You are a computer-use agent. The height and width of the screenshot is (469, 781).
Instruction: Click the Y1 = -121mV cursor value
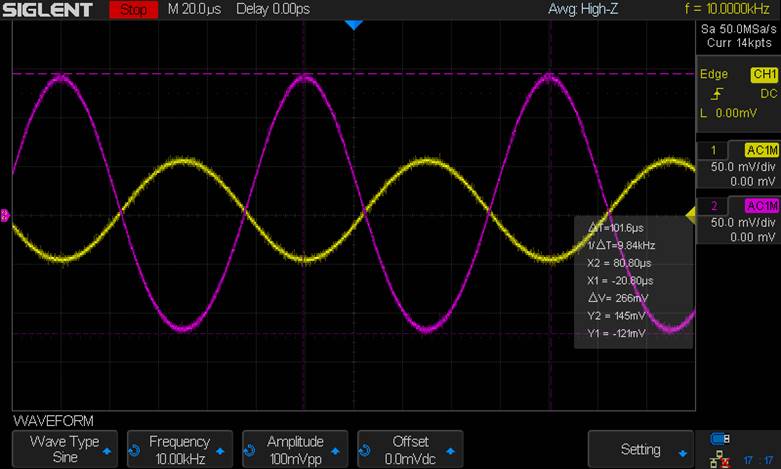(x=616, y=334)
